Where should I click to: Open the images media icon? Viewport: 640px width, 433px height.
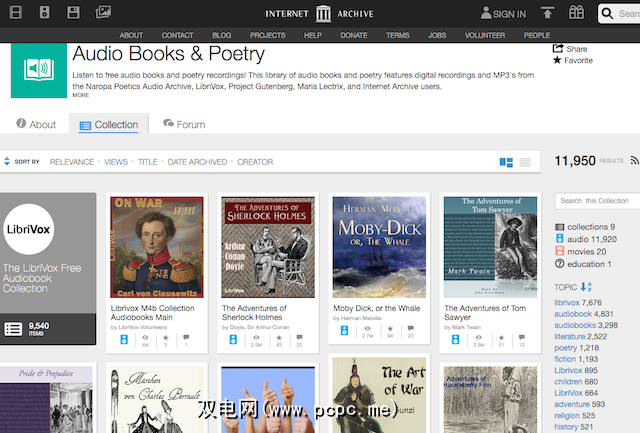pos(104,13)
